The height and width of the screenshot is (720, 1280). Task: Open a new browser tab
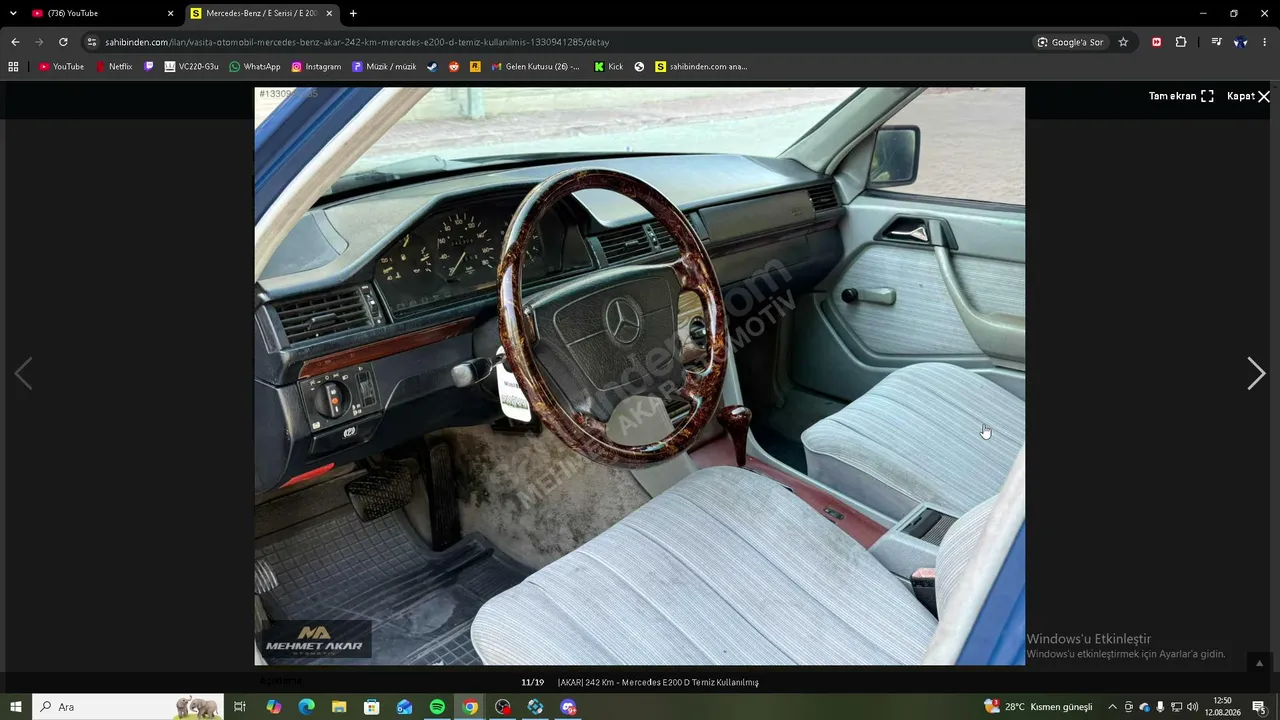pos(353,13)
